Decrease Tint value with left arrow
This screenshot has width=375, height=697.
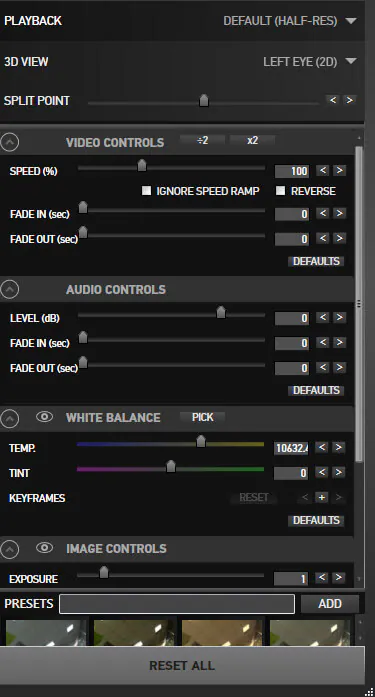pyautogui.click(x=322, y=472)
